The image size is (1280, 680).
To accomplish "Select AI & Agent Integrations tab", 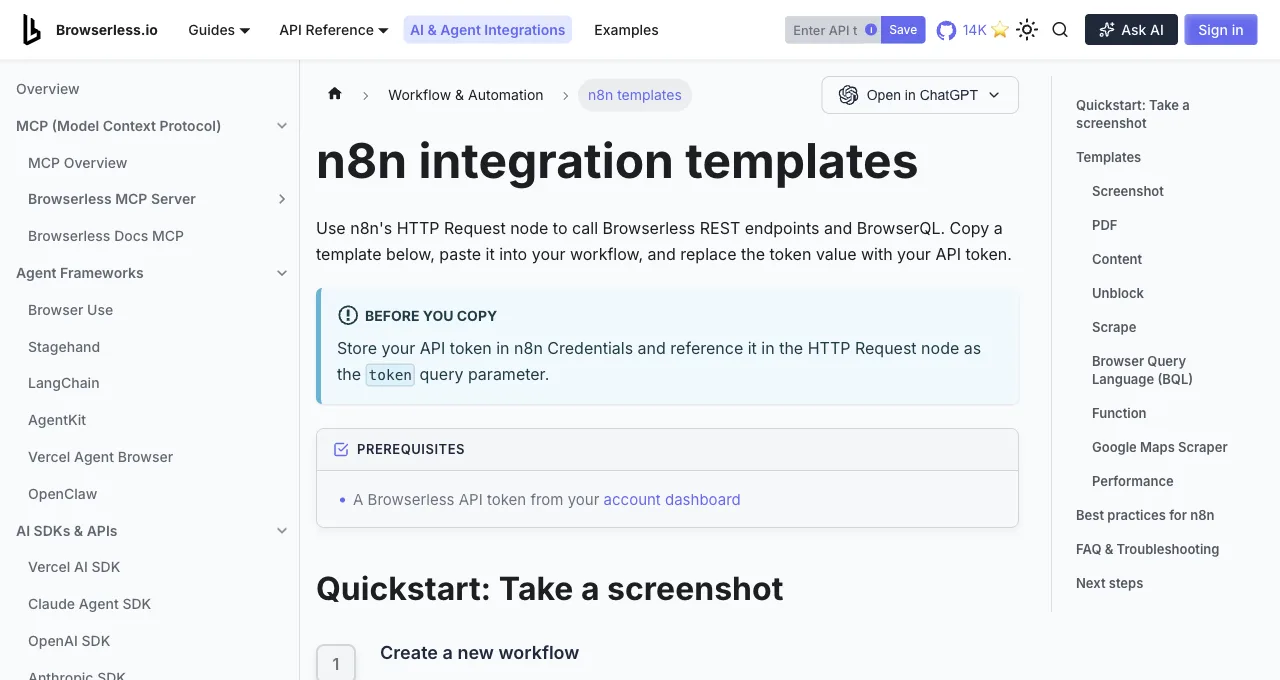I will point(488,30).
